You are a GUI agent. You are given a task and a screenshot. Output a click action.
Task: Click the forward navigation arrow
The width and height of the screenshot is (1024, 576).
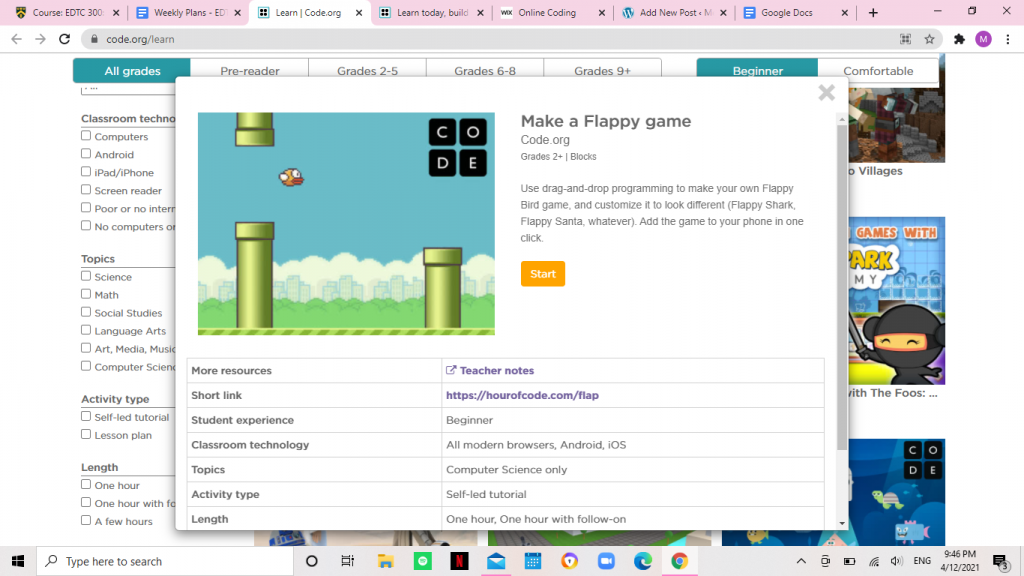(x=40, y=39)
